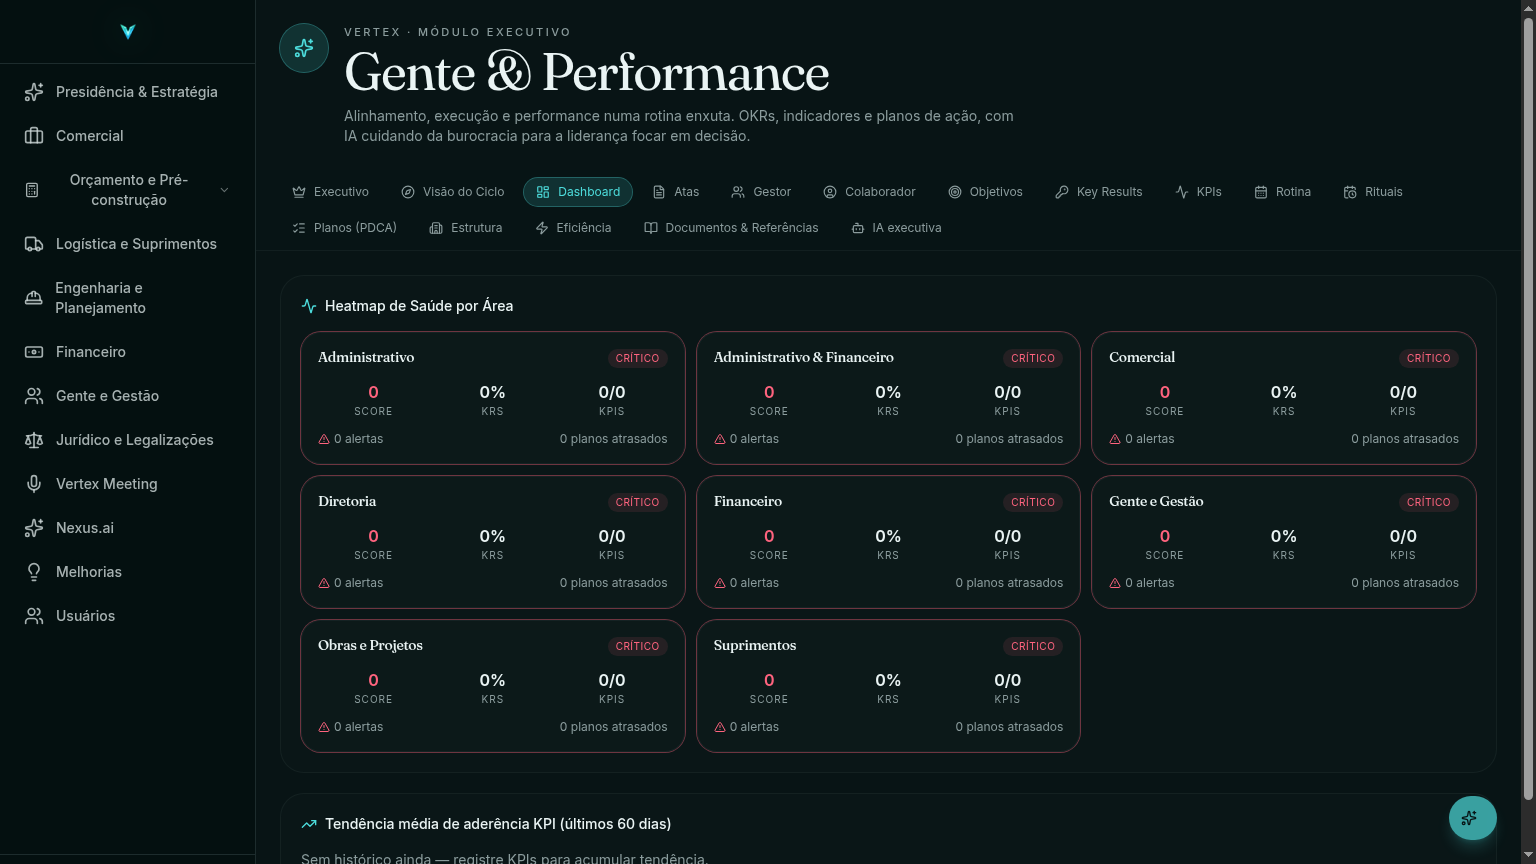Open the Obras e Projetos health card title
The width and height of the screenshot is (1536, 864).
(x=370, y=645)
